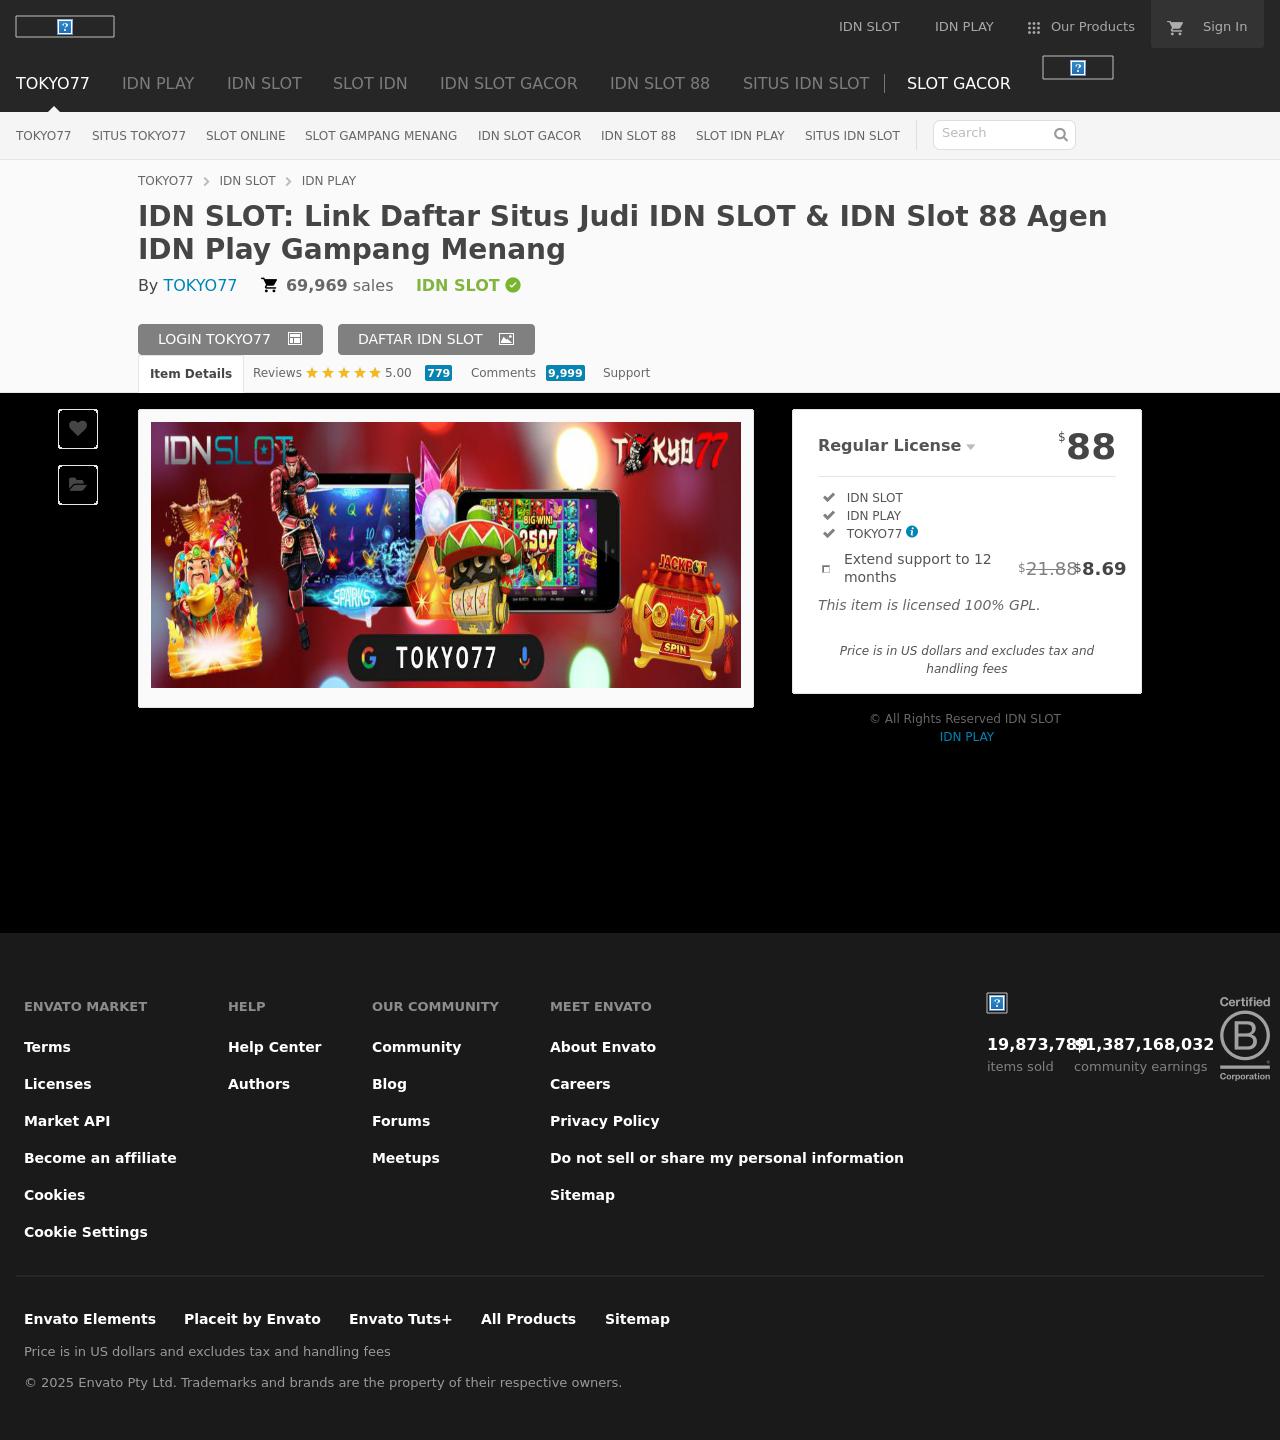Open the Our Products grid icon
The height and width of the screenshot is (1440, 1280).
click(1034, 28)
